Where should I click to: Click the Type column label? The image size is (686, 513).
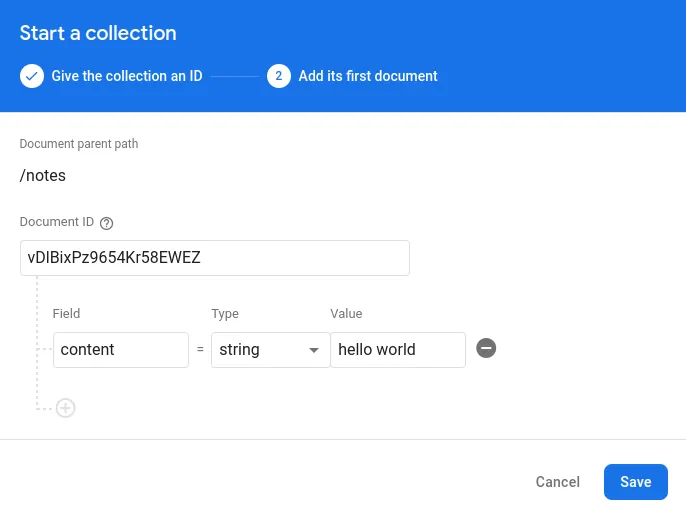225,314
